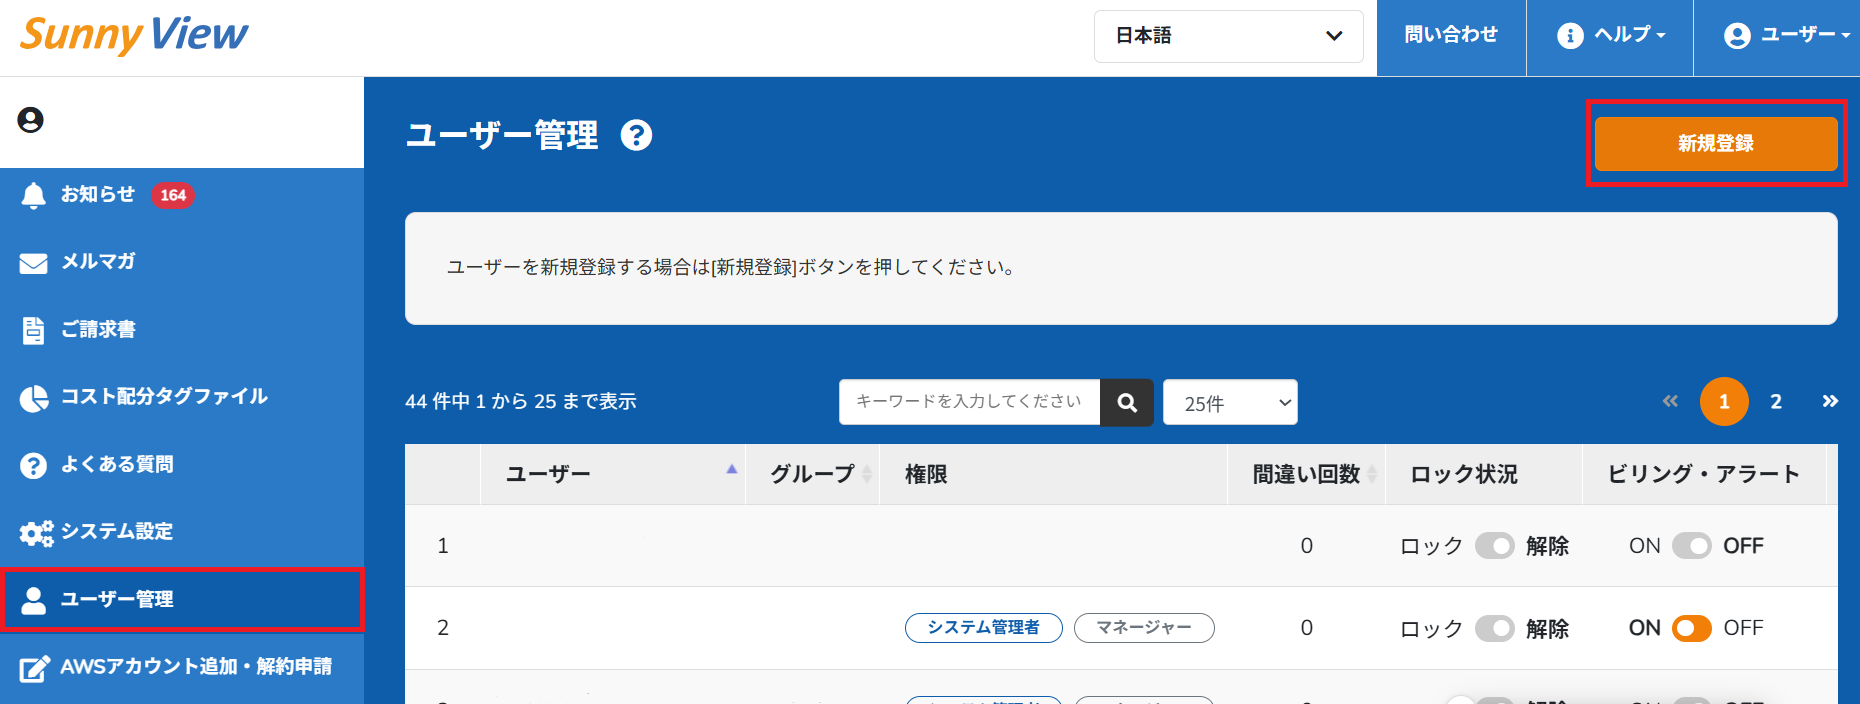Click the orange 新規登録 button

coord(1715,143)
